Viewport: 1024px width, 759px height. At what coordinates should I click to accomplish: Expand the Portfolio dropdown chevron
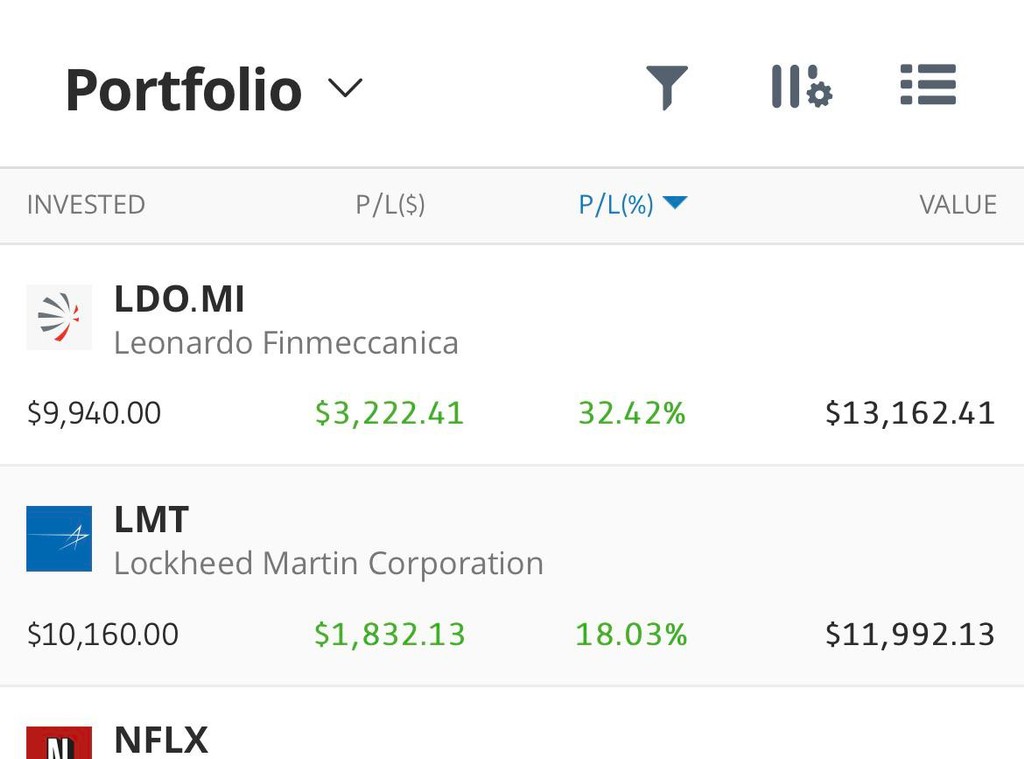click(345, 88)
